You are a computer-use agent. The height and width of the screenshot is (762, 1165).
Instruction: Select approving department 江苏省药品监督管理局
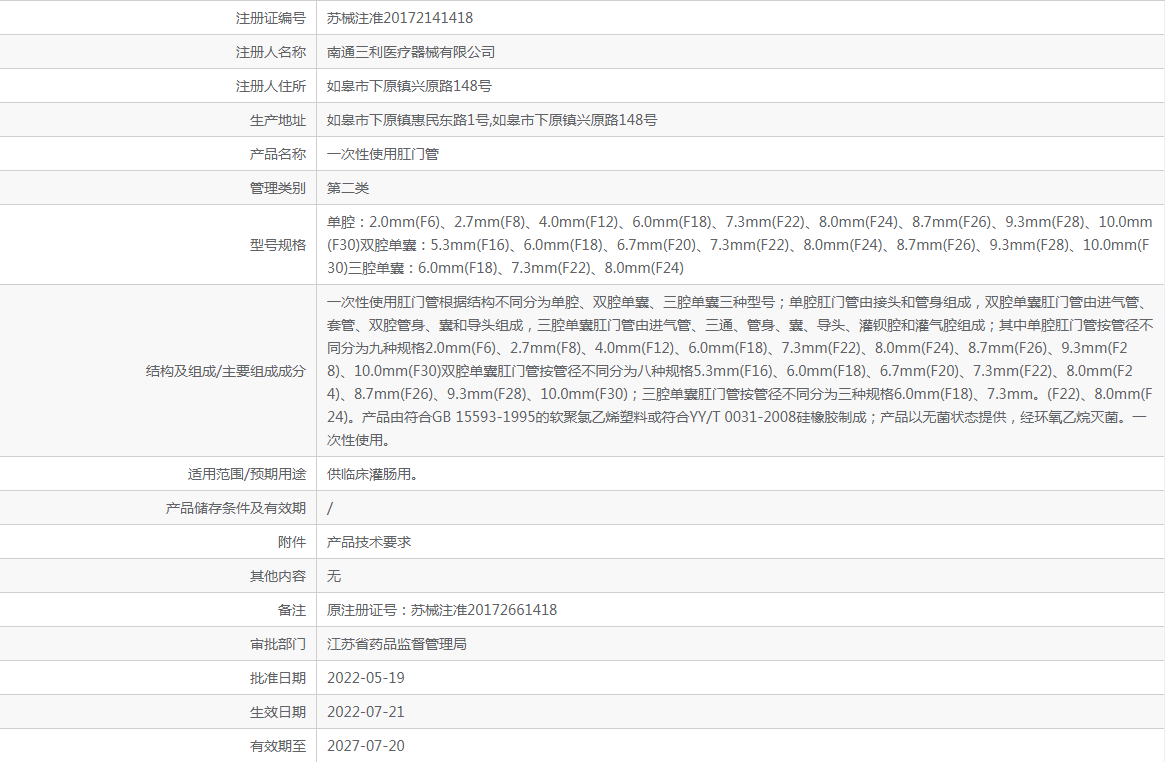pos(397,645)
